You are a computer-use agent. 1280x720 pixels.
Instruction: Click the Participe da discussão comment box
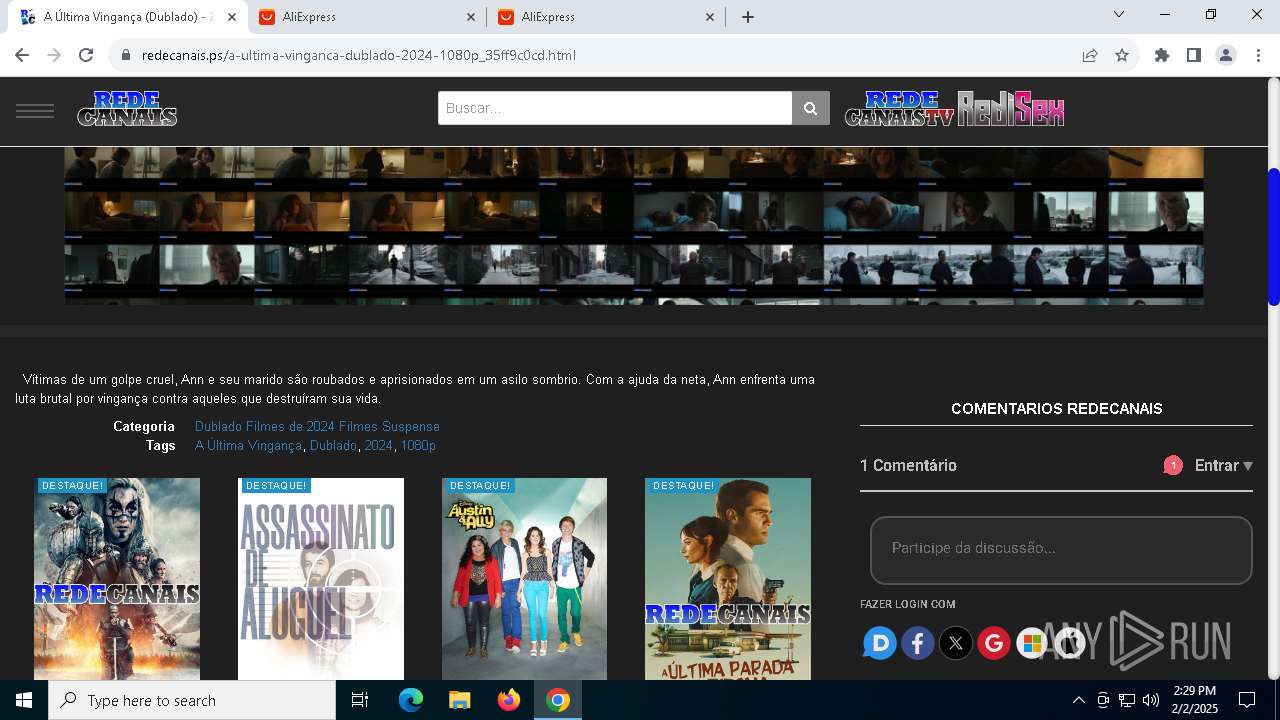point(1061,549)
